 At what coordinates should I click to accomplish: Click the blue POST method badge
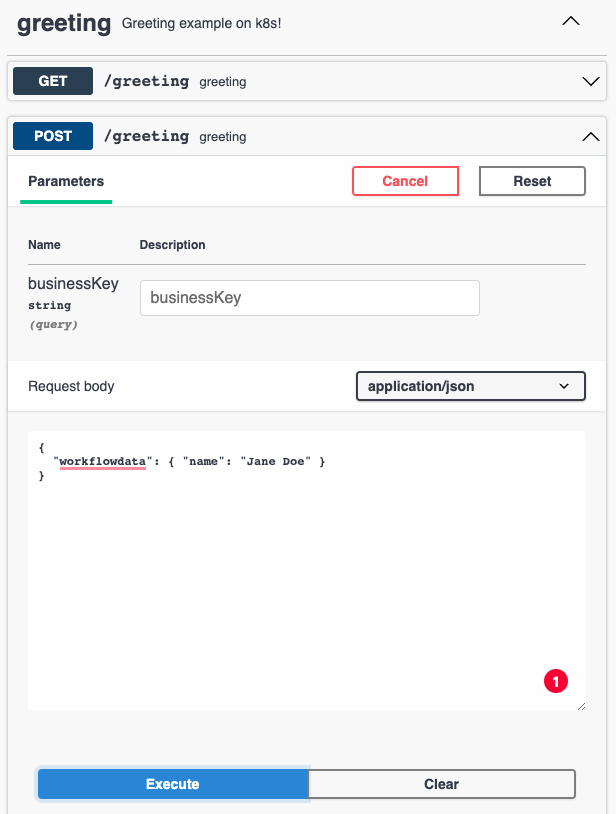pos(52,136)
